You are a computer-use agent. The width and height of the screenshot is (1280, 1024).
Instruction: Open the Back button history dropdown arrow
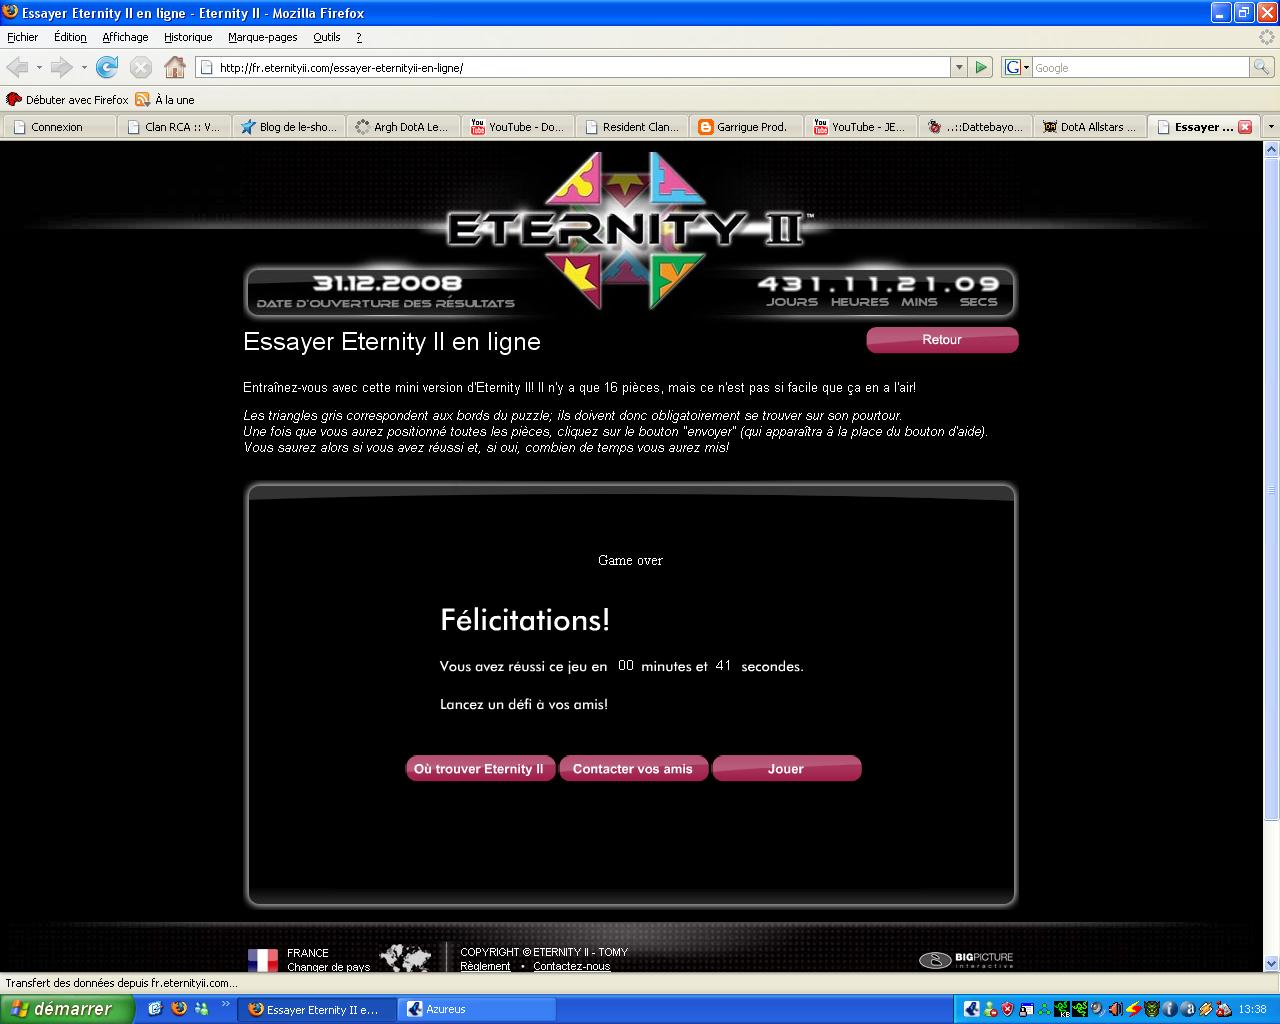(39, 68)
